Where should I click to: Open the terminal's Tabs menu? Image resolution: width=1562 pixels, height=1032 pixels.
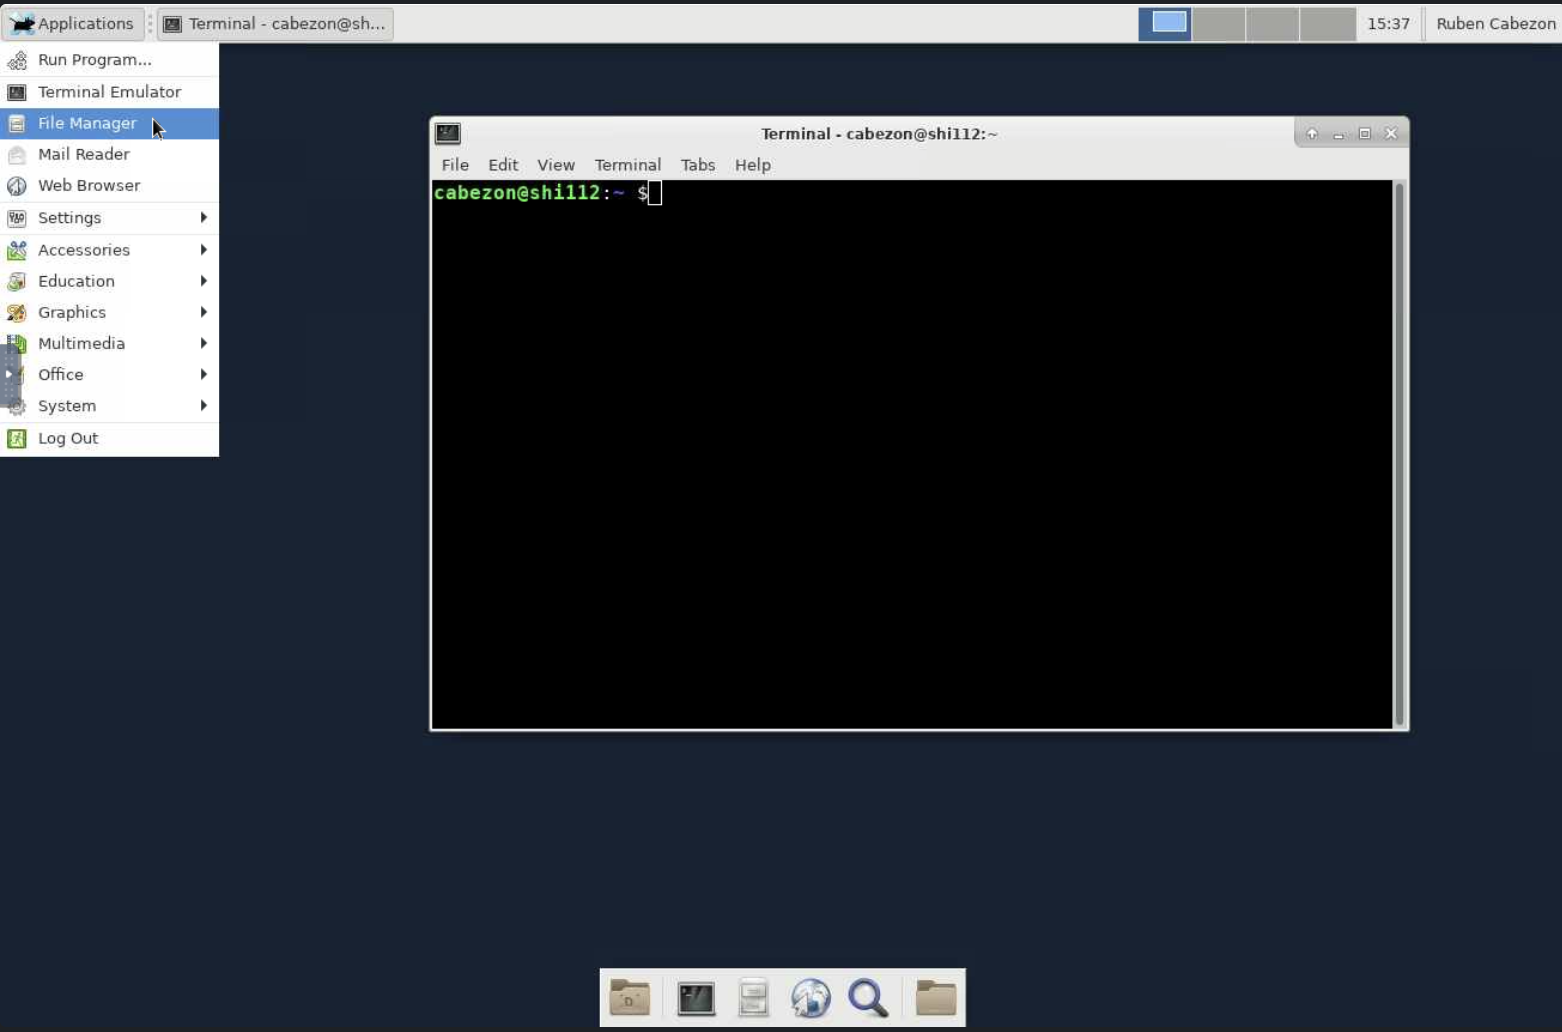pos(697,165)
